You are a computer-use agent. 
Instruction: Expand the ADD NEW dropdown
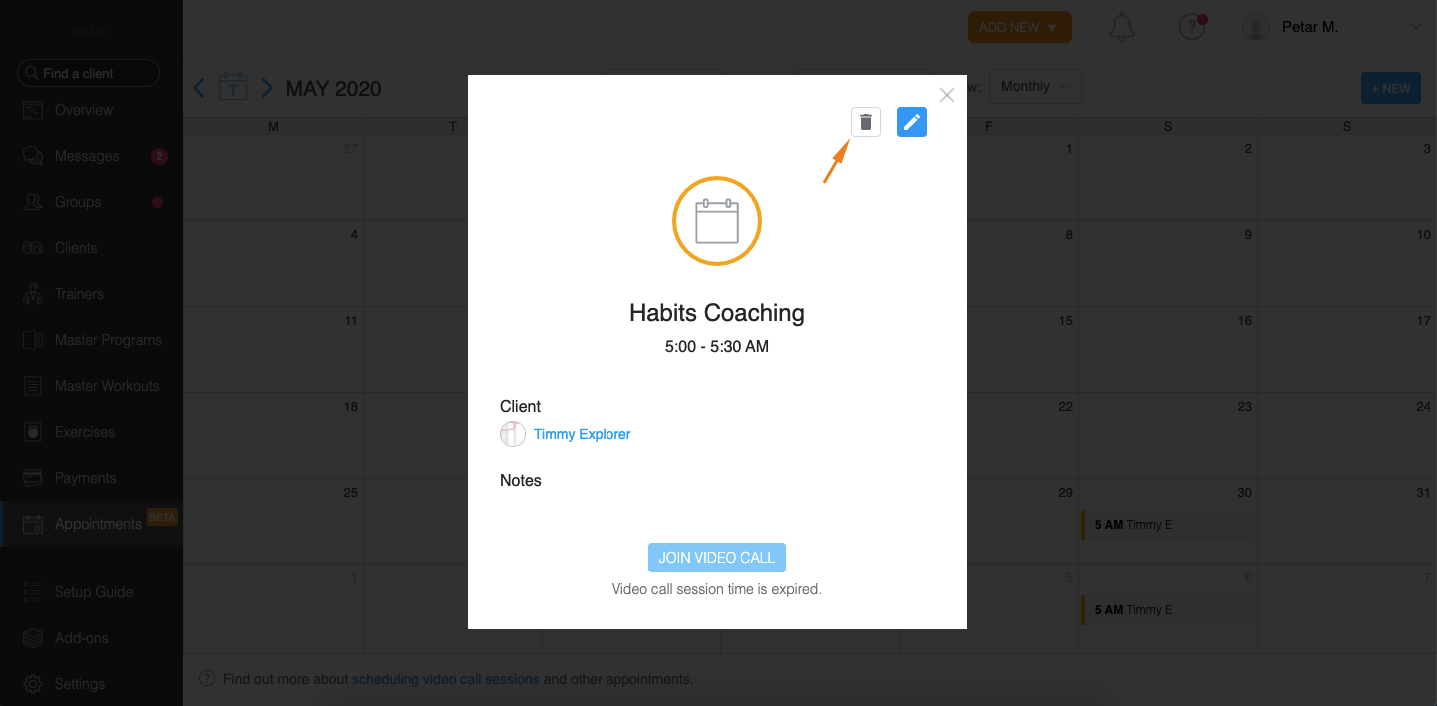coord(1020,28)
